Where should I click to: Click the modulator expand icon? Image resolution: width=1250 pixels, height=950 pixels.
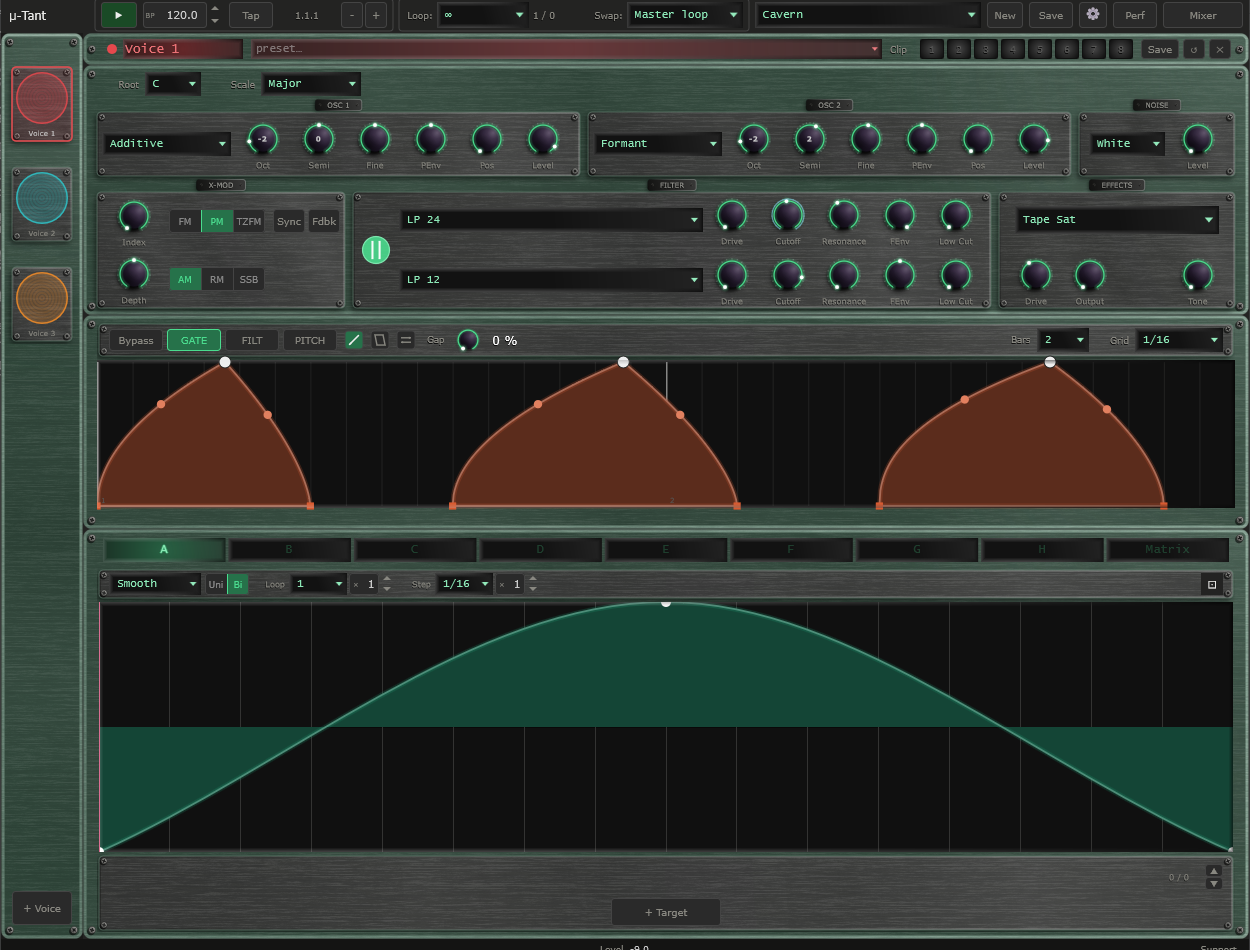click(x=1212, y=584)
